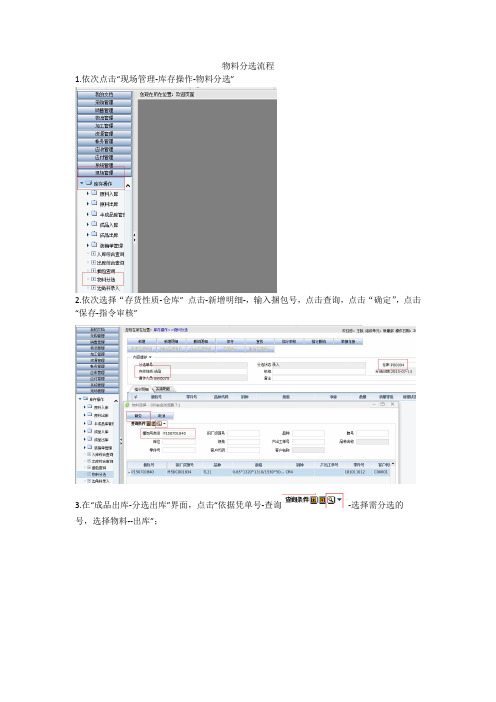Image resolution: width=496 pixels, height=702 pixels.
Task: Open blue dropdown arrow in step 3 inline image
Action: coord(339,499)
